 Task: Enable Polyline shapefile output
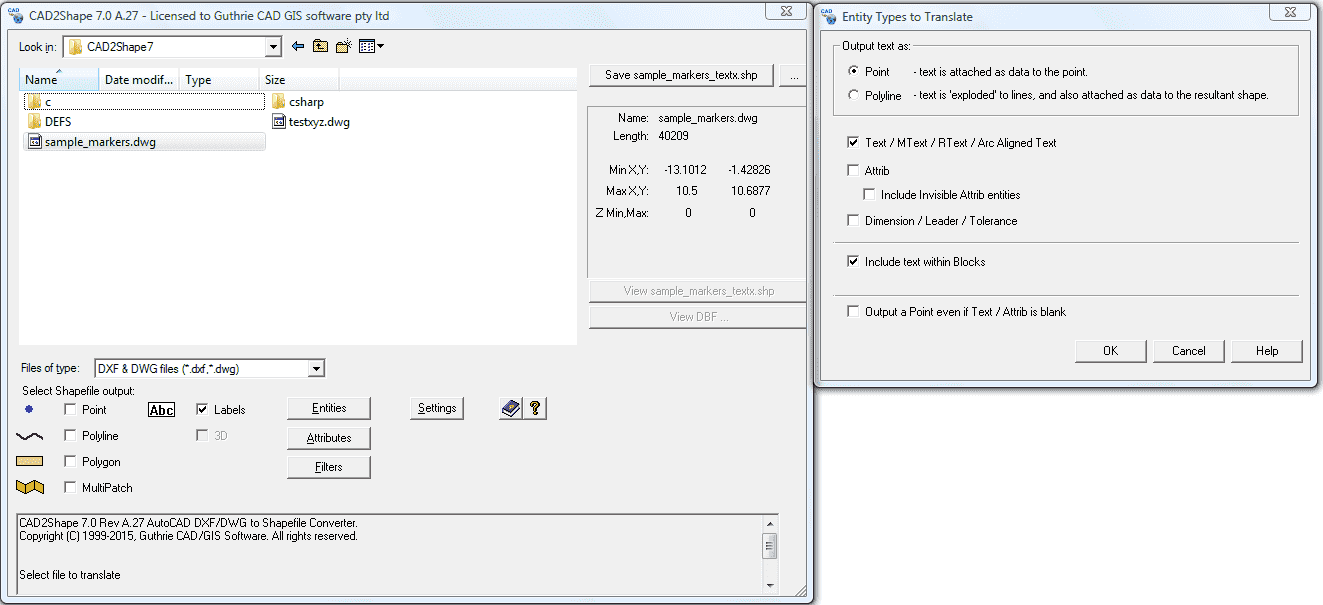click(x=70, y=436)
